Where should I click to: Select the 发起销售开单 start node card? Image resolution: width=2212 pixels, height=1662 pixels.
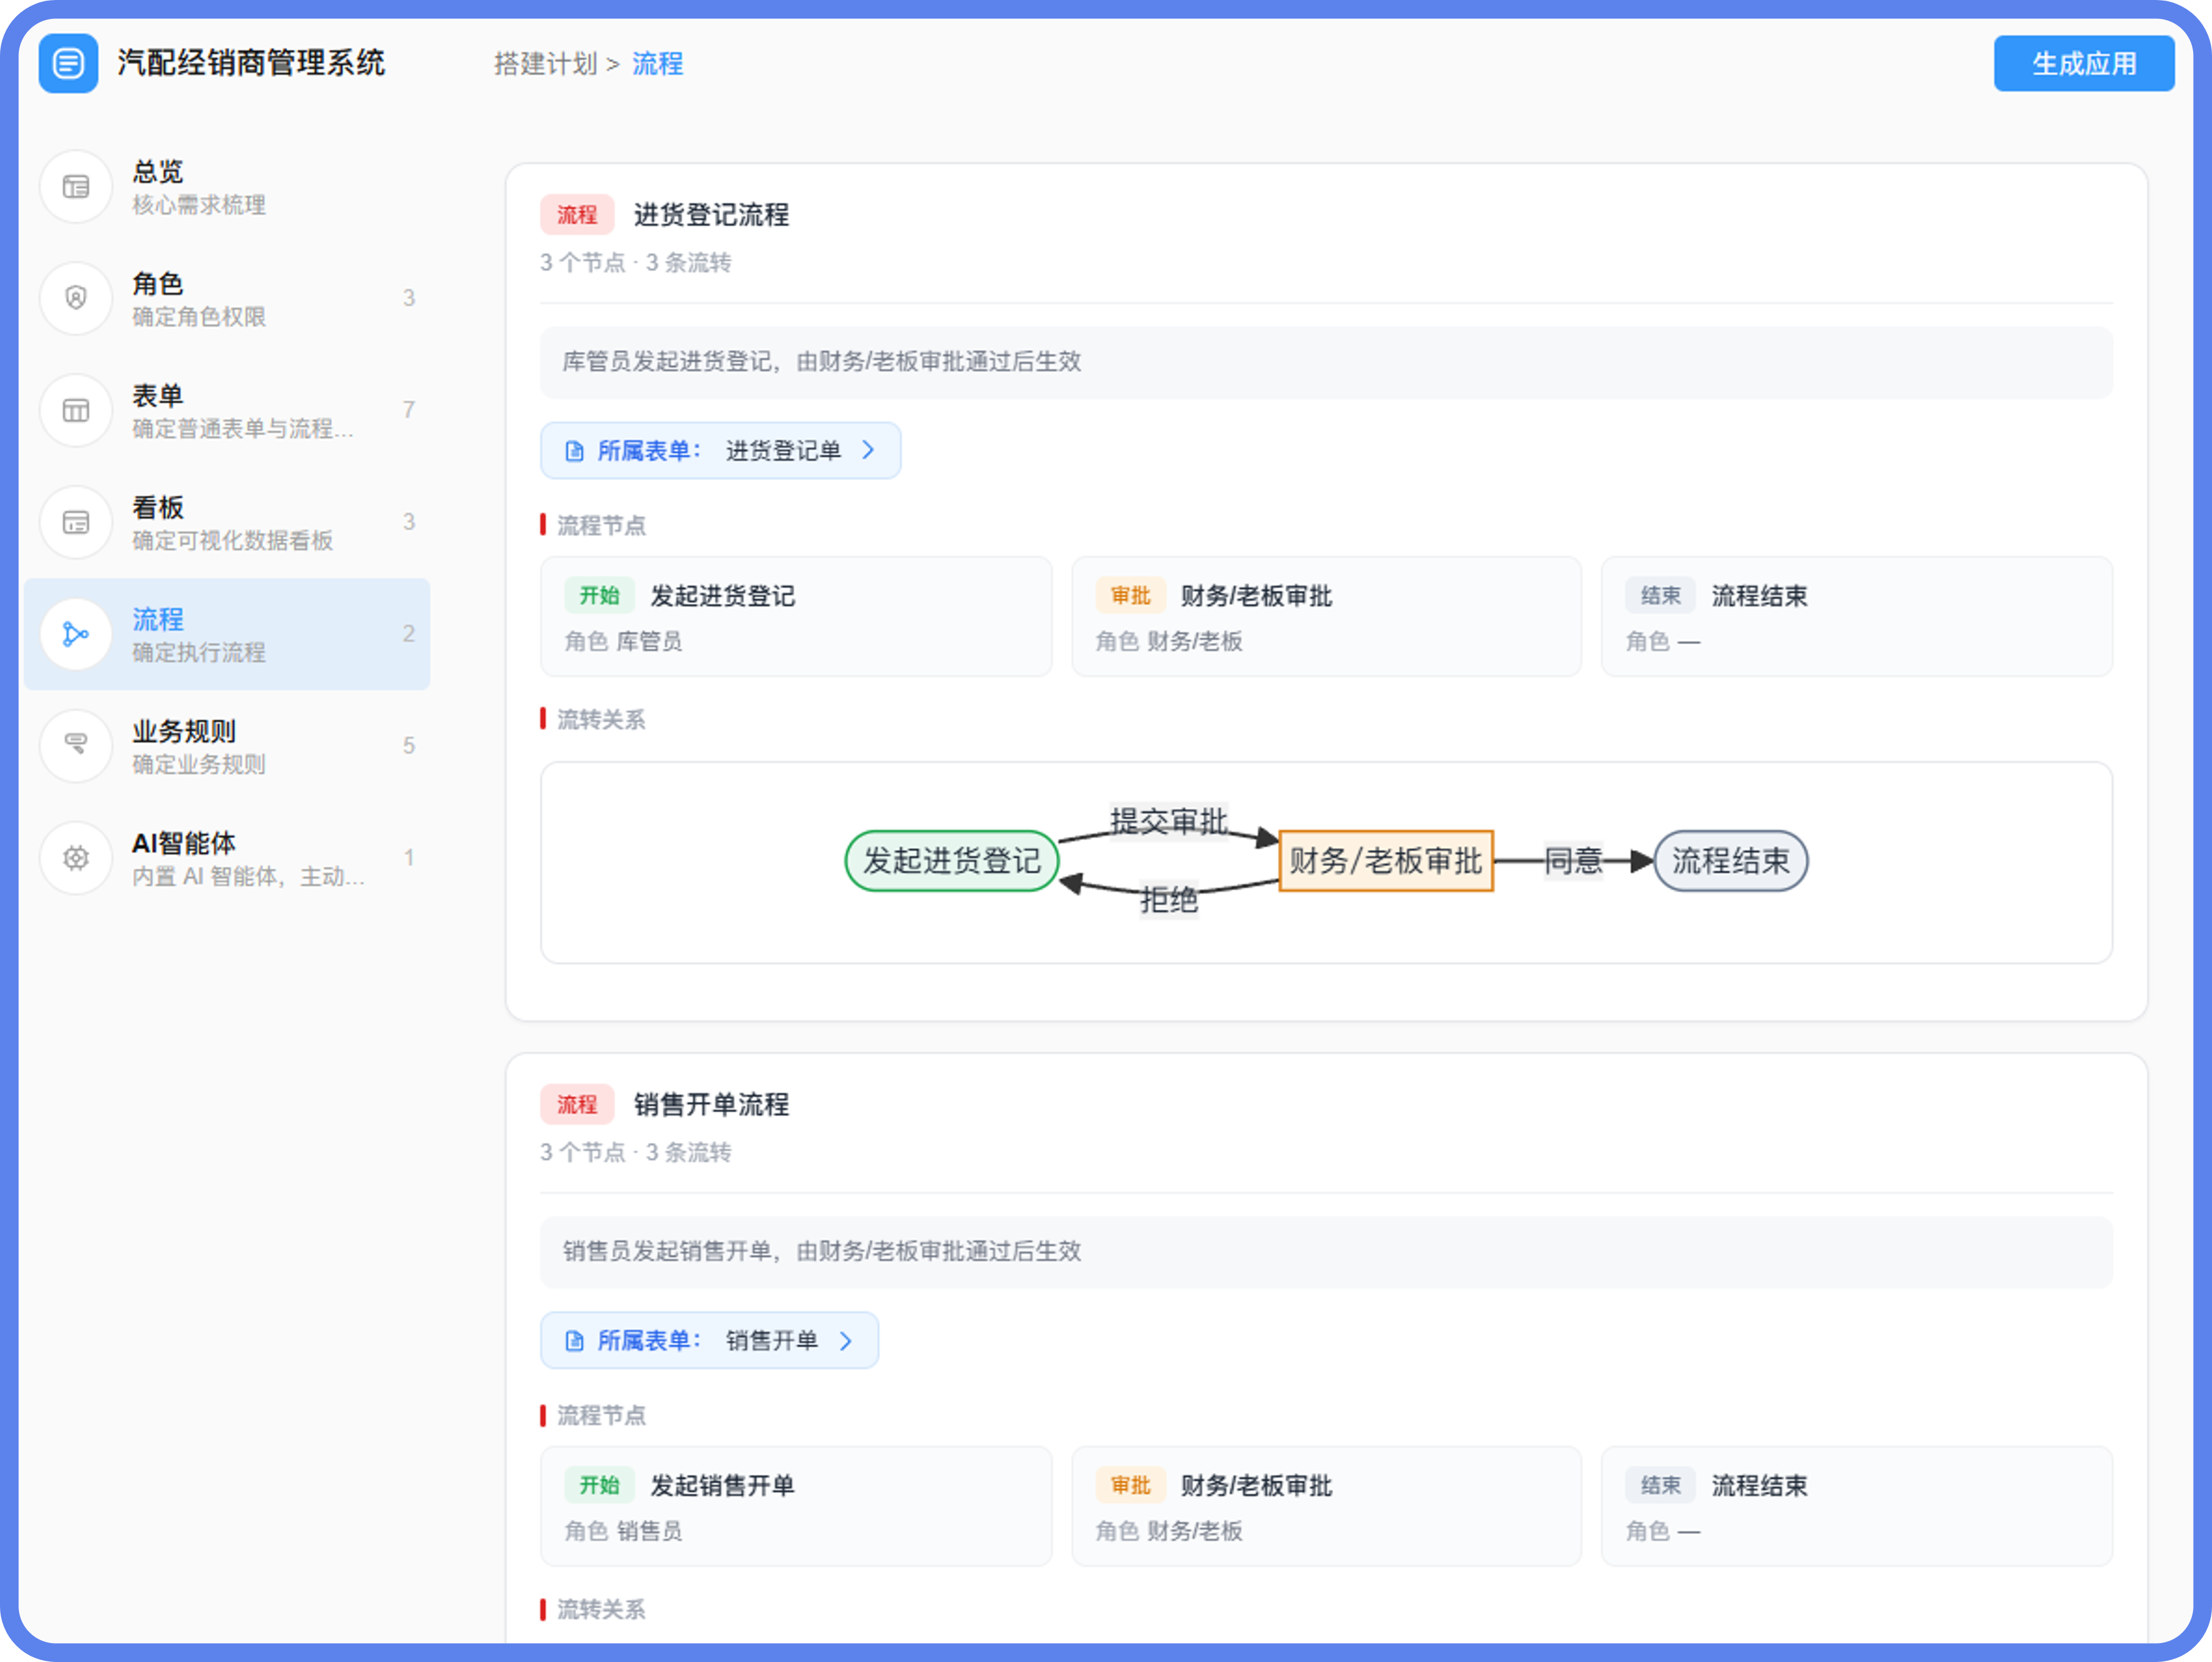[x=796, y=1507]
